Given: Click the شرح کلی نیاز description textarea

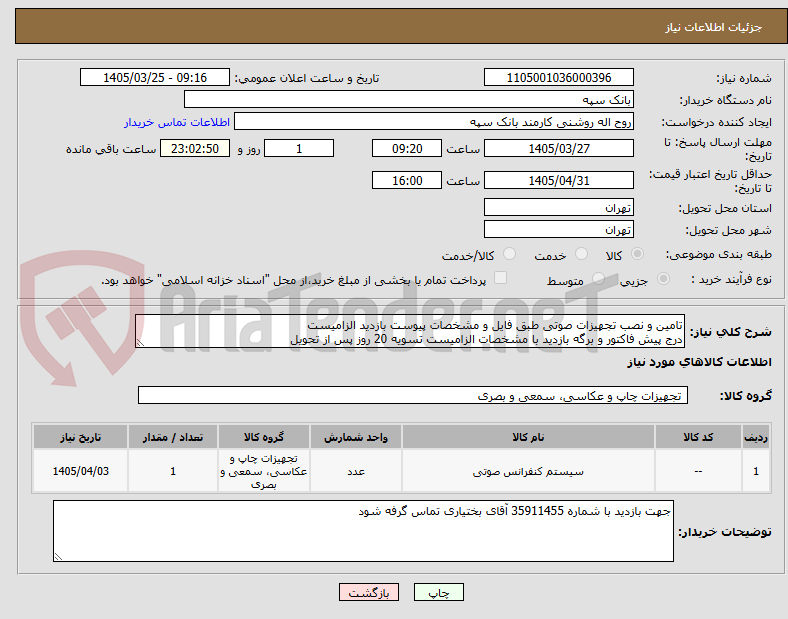Looking at the screenshot, I should click(410, 332).
